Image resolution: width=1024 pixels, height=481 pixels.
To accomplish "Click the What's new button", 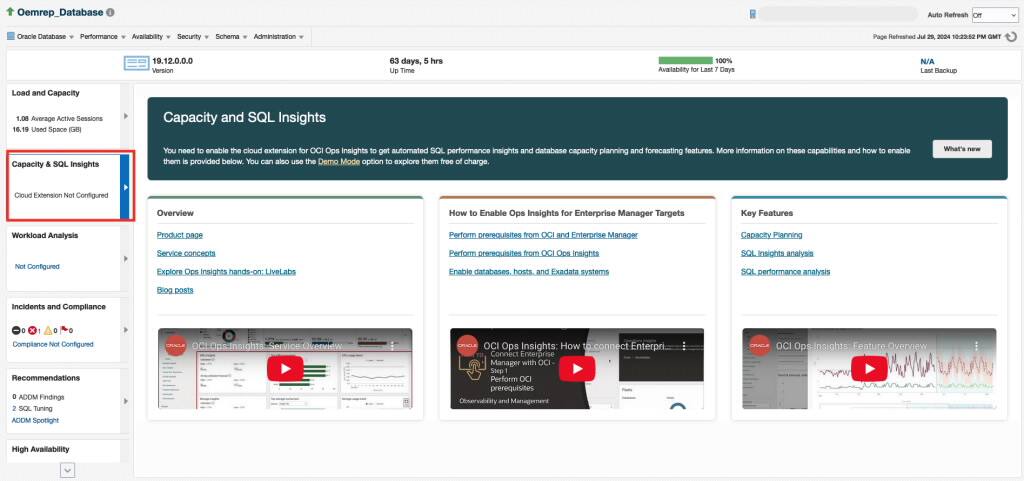I will point(961,149).
